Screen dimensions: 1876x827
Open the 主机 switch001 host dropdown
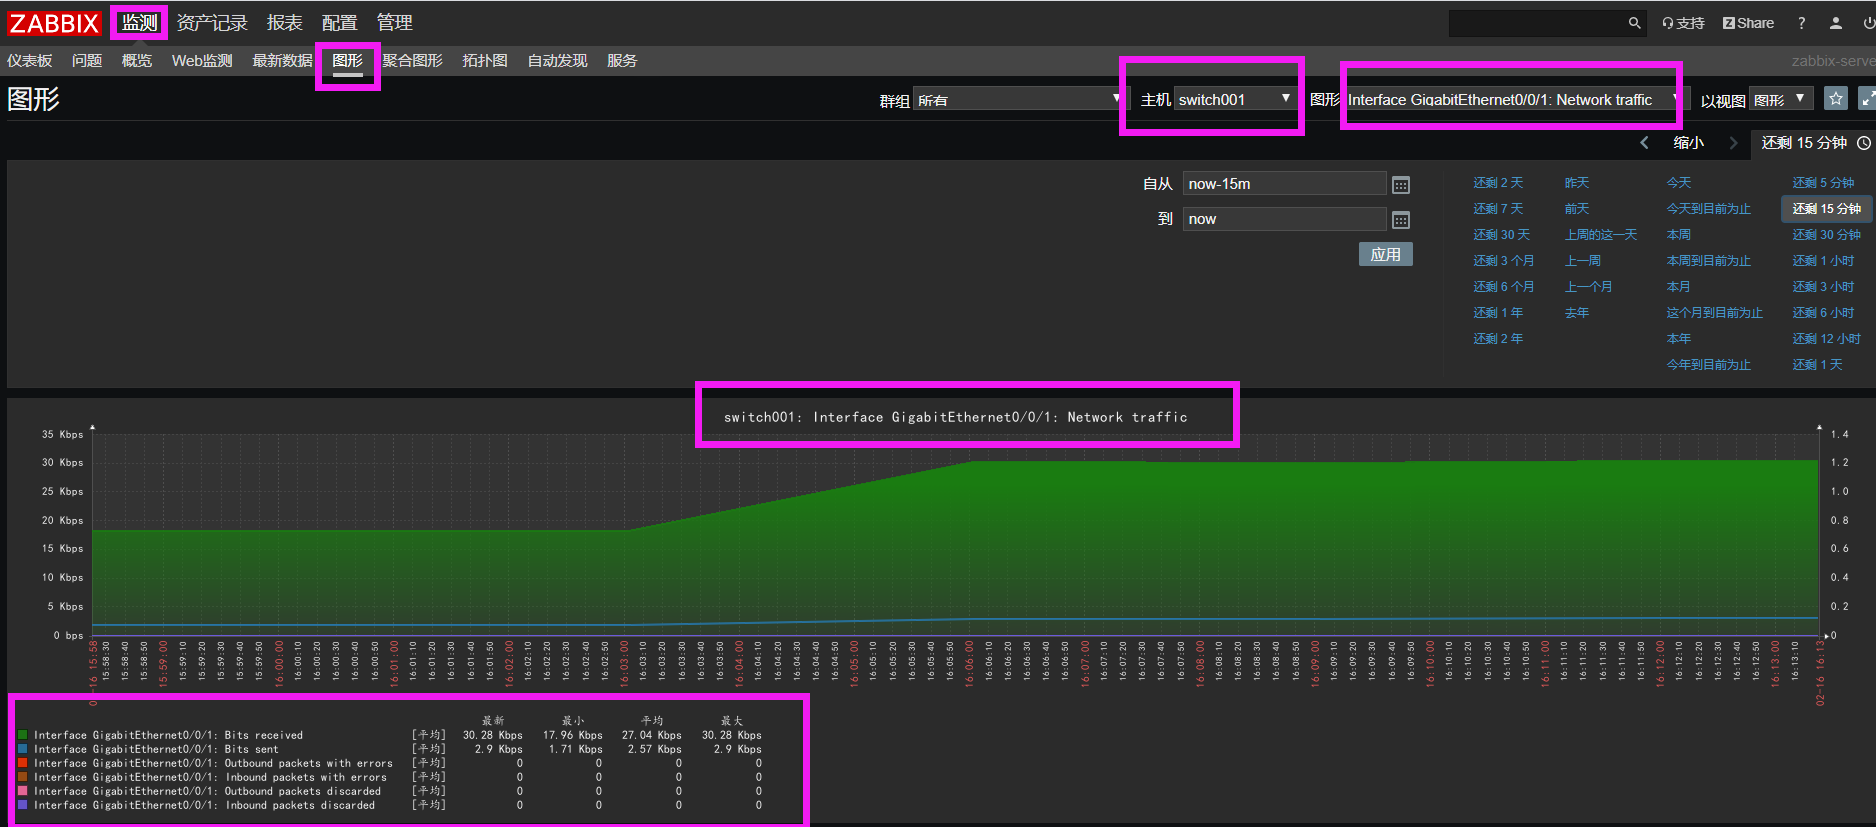click(x=1234, y=99)
